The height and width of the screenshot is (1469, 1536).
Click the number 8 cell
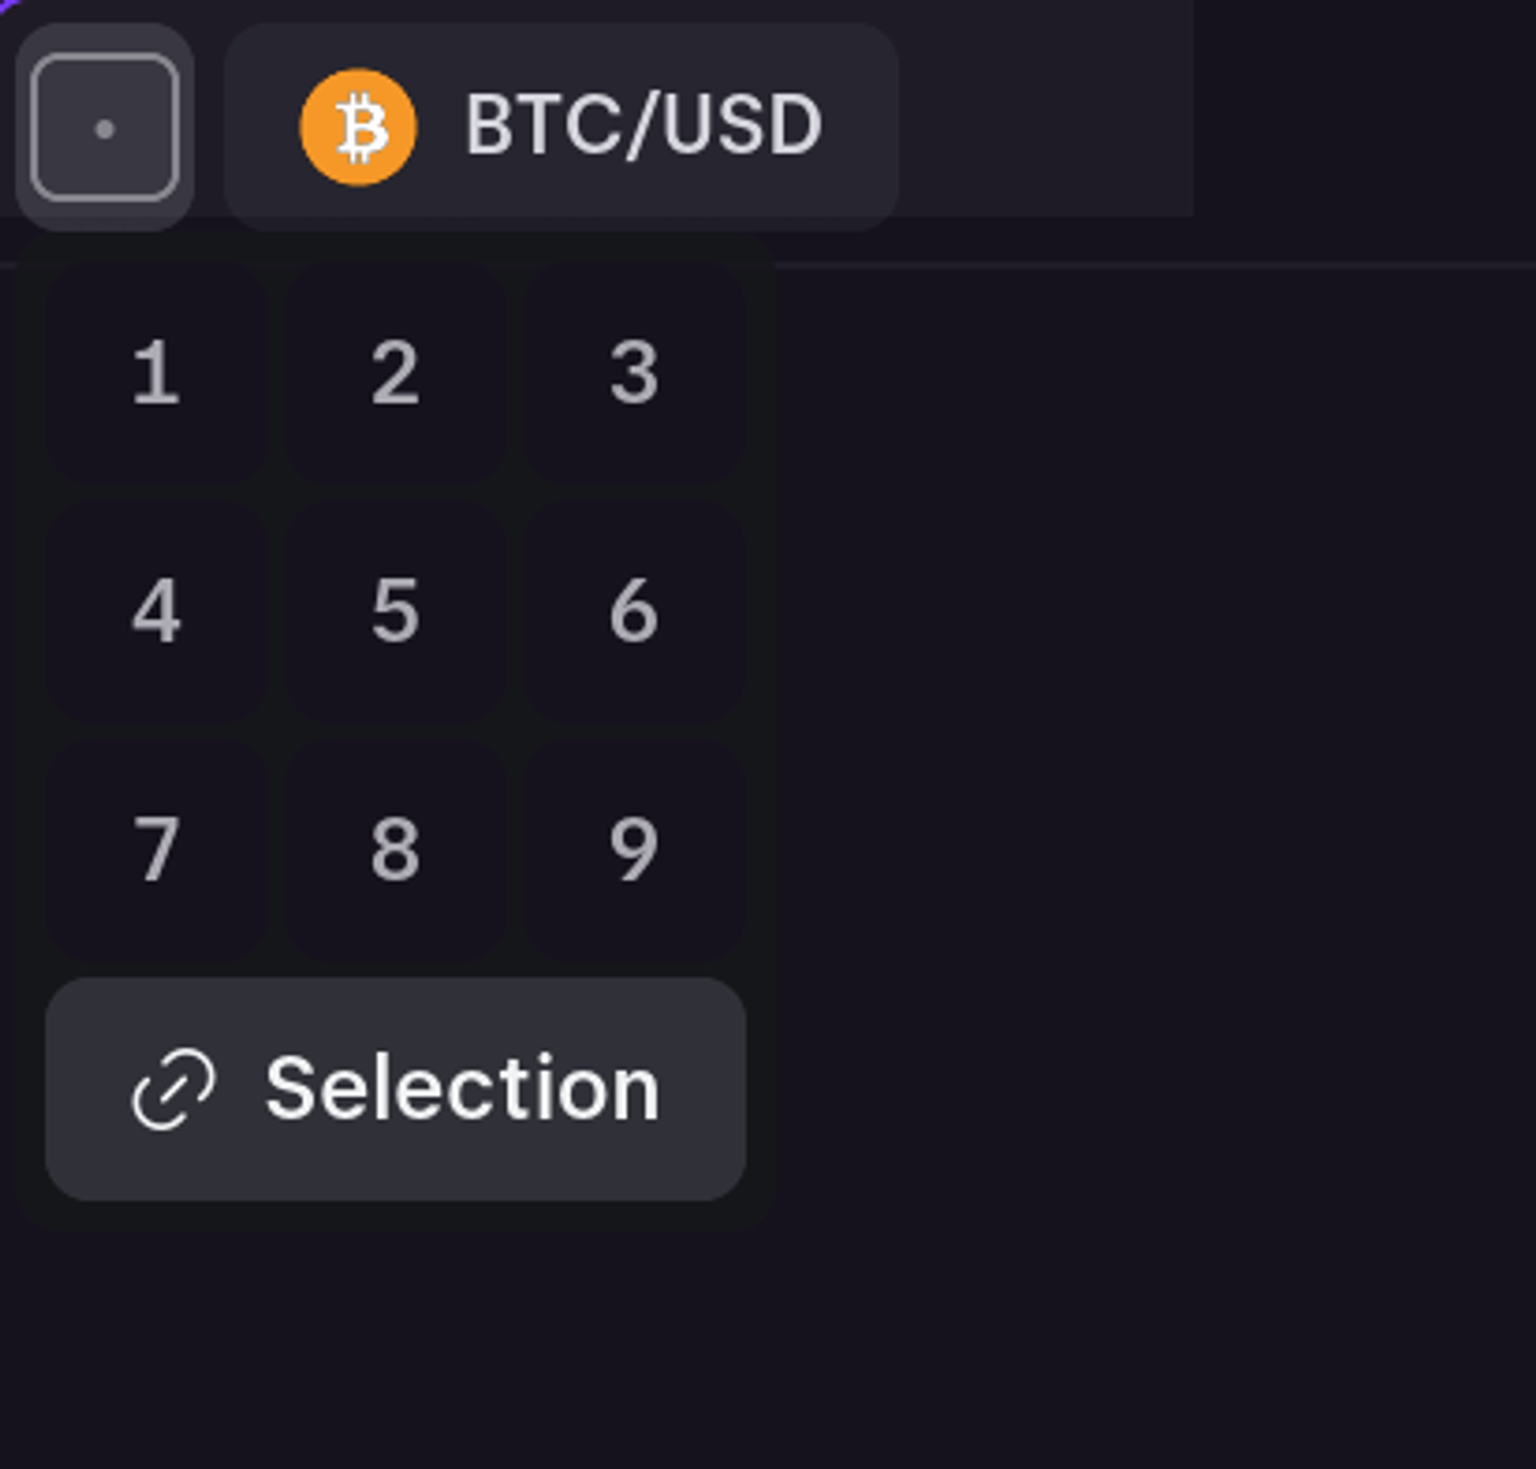click(x=395, y=850)
